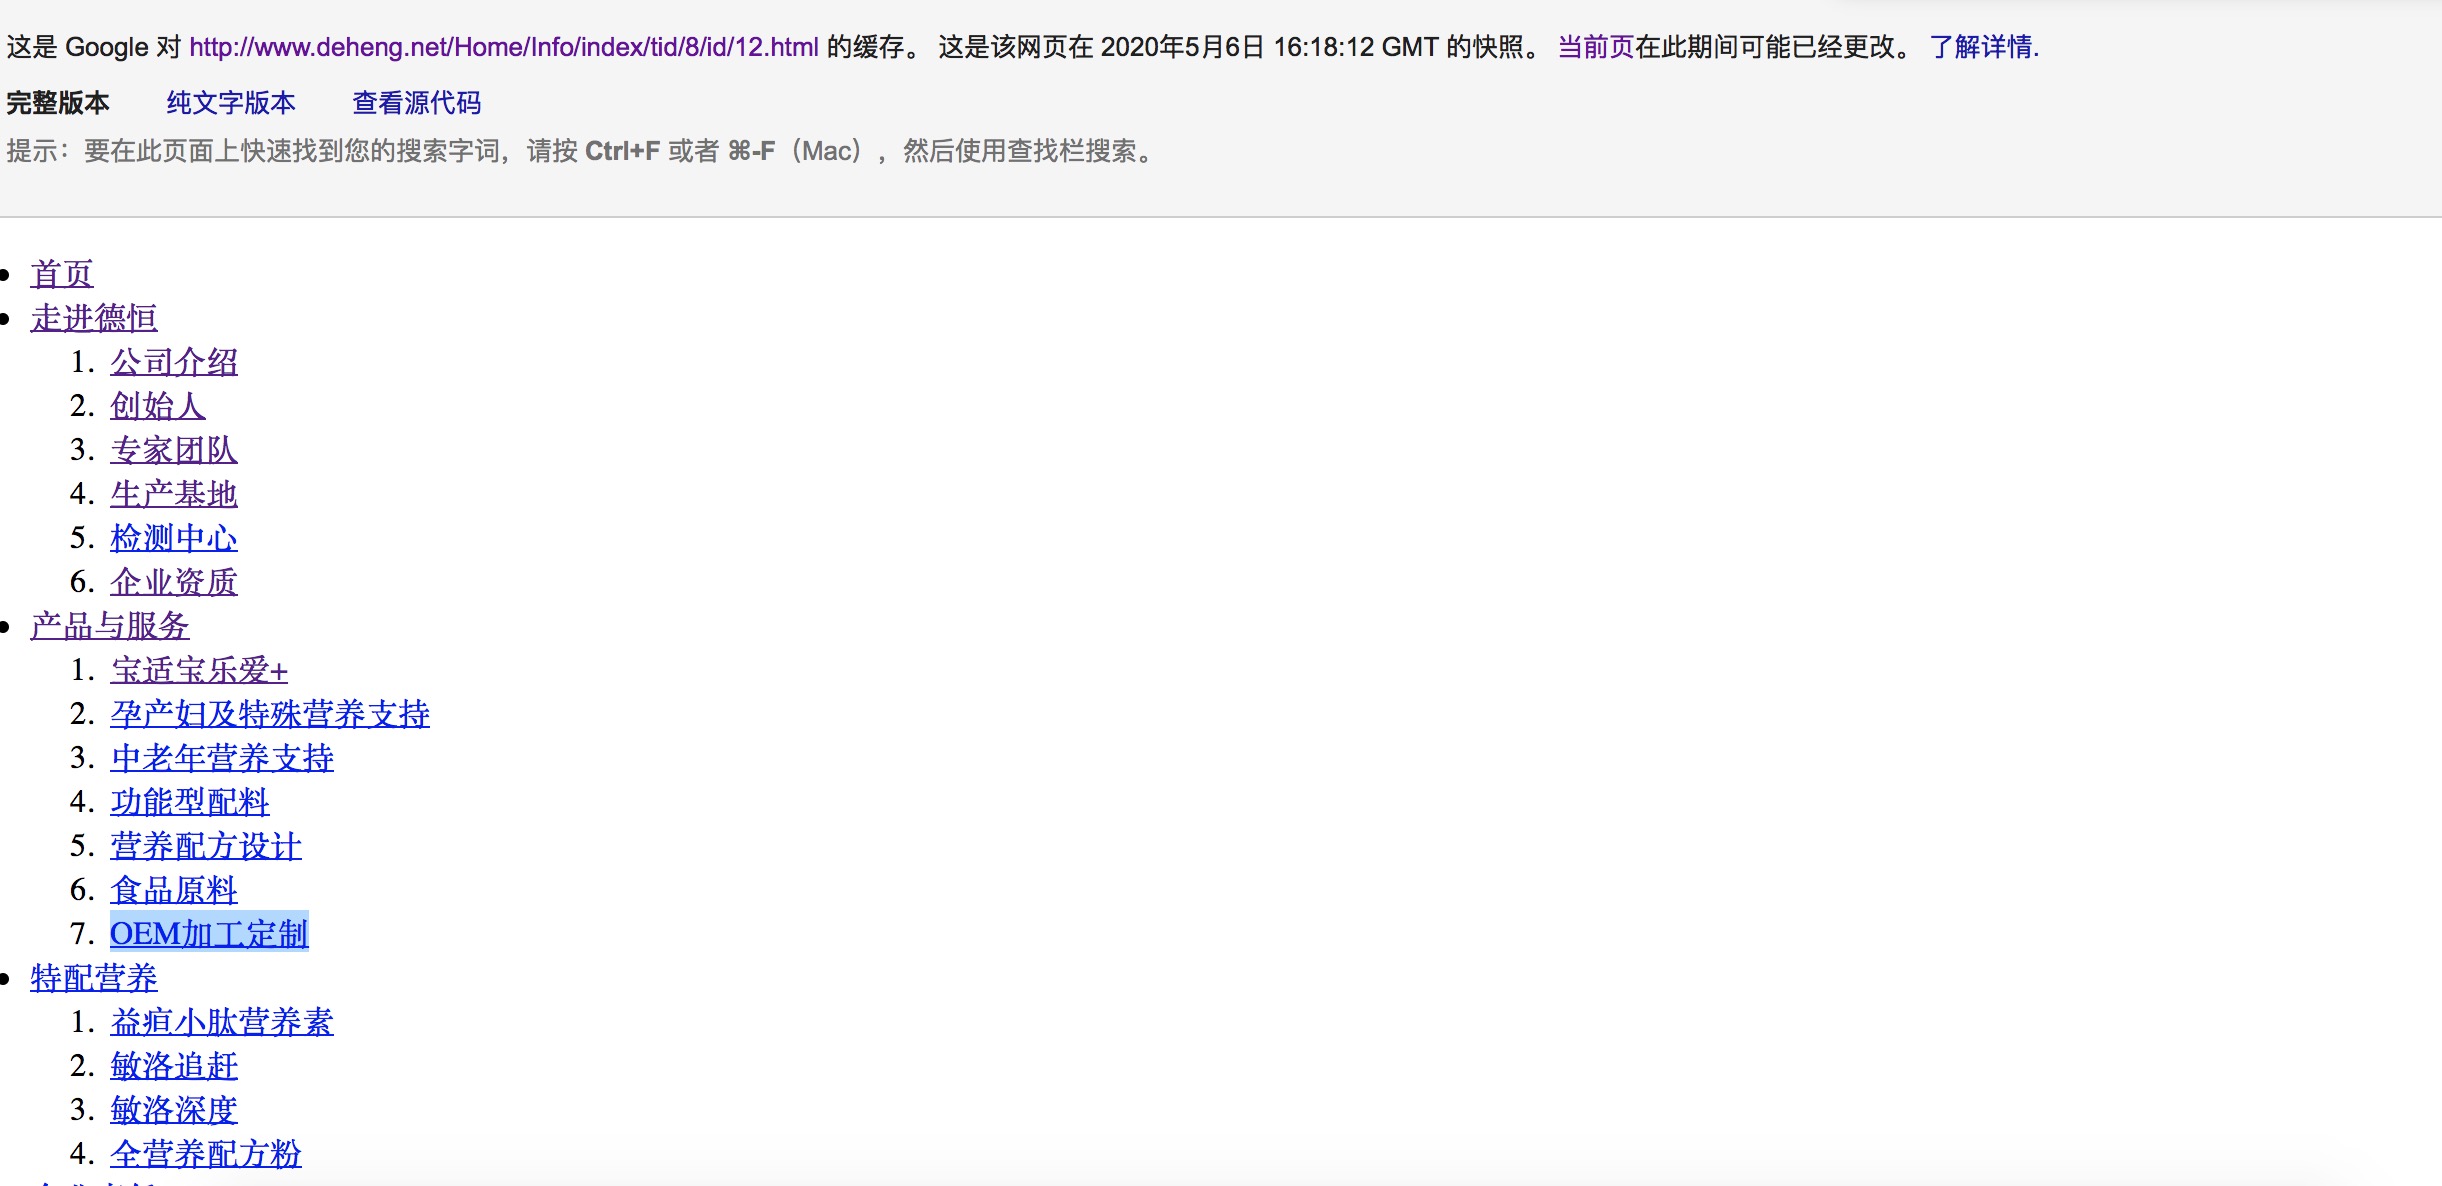The height and width of the screenshot is (1186, 2442).
Task: Open the 了解详情 learn more link
Action: click(x=1983, y=47)
